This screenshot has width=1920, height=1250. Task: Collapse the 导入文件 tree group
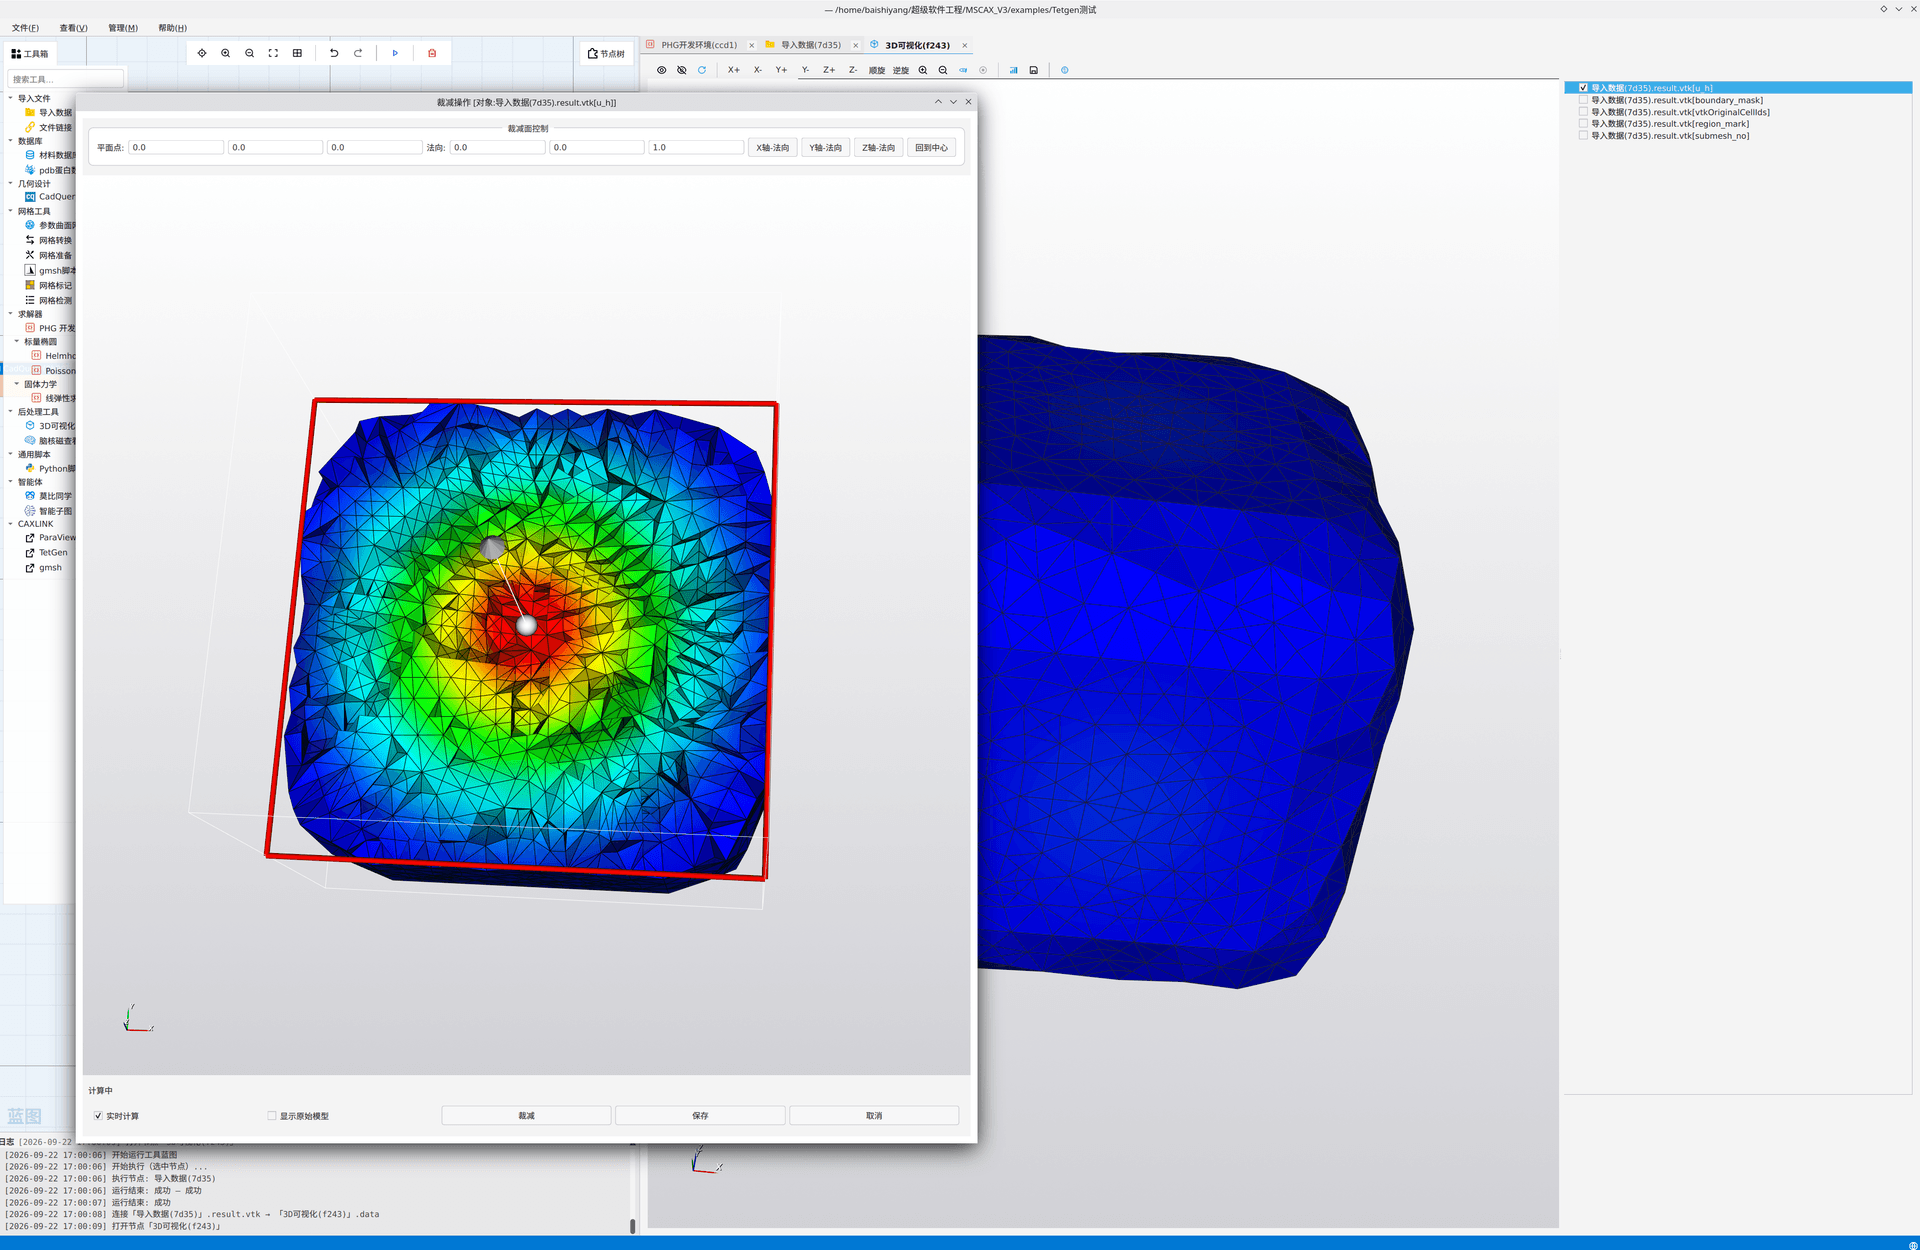coord(11,98)
